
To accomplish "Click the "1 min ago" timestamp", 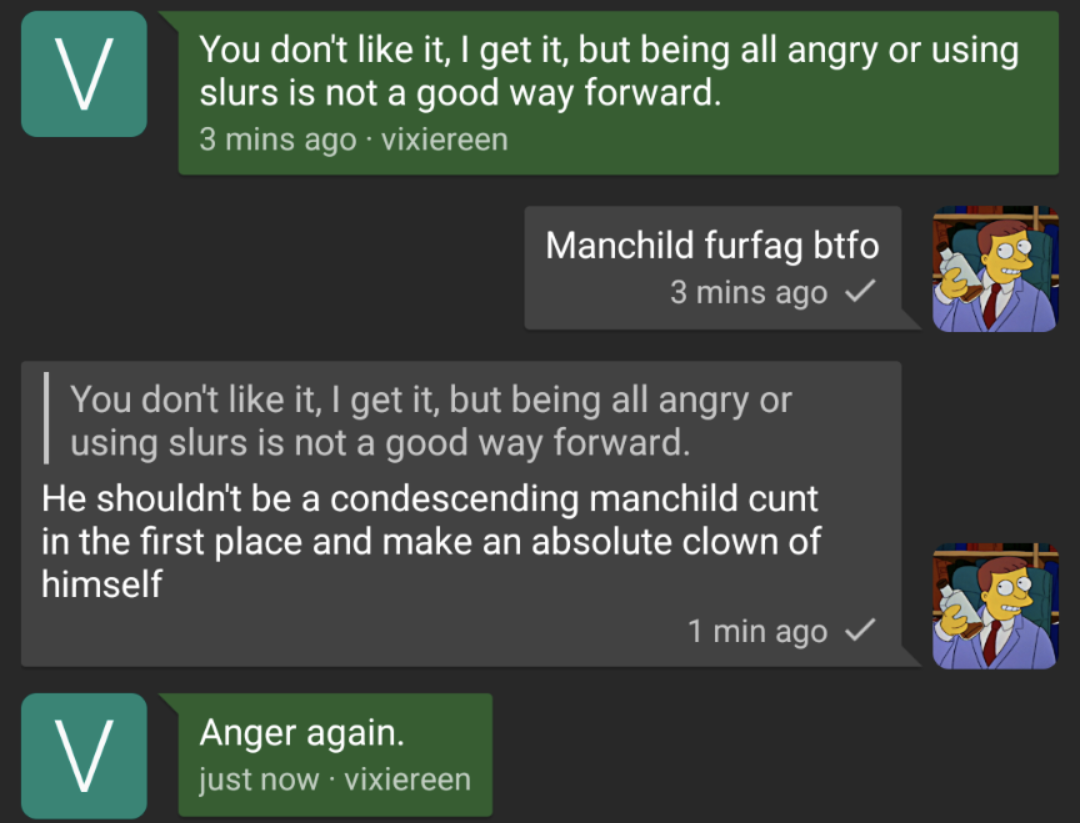I will (x=757, y=632).
